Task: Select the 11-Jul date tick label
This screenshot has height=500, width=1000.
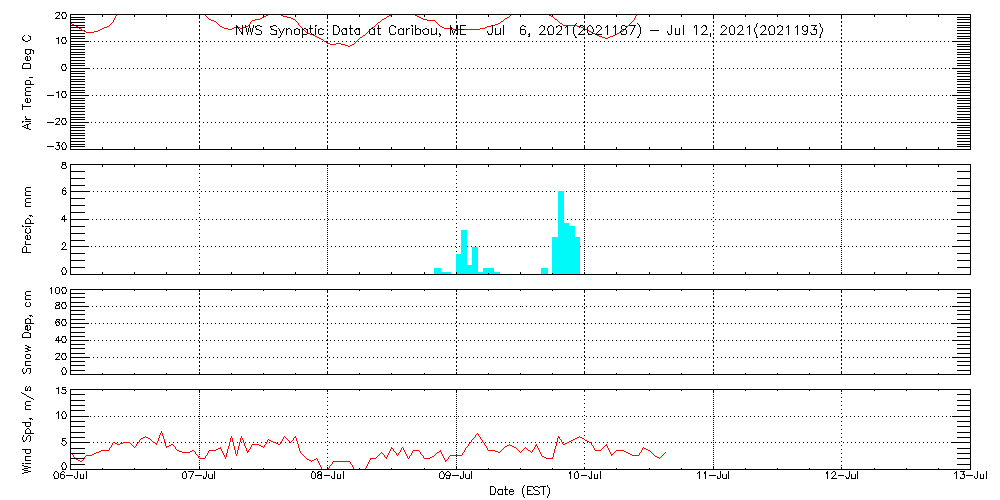Action: point(713,477)
